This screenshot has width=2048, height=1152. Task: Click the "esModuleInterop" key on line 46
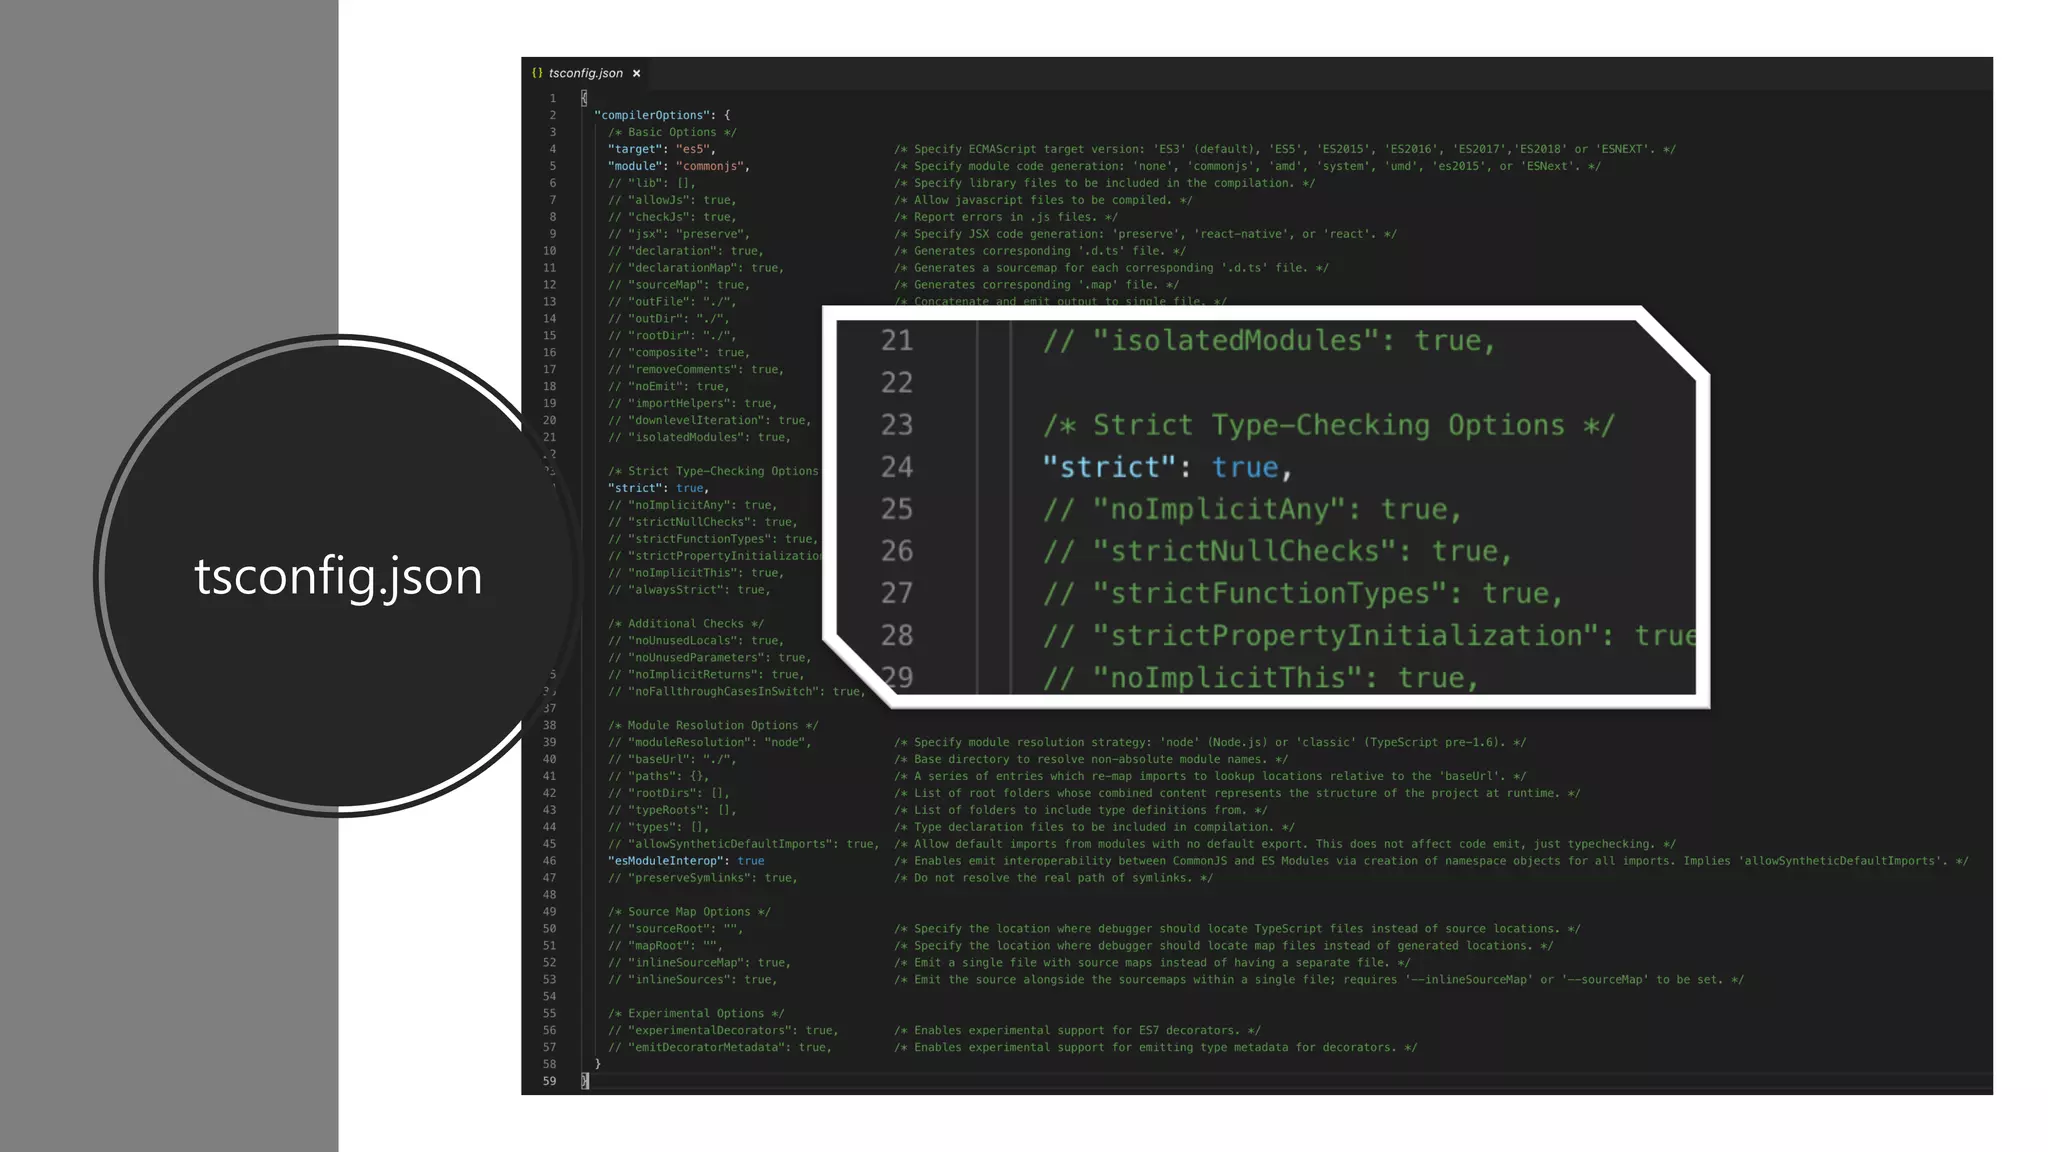(666, 862)
